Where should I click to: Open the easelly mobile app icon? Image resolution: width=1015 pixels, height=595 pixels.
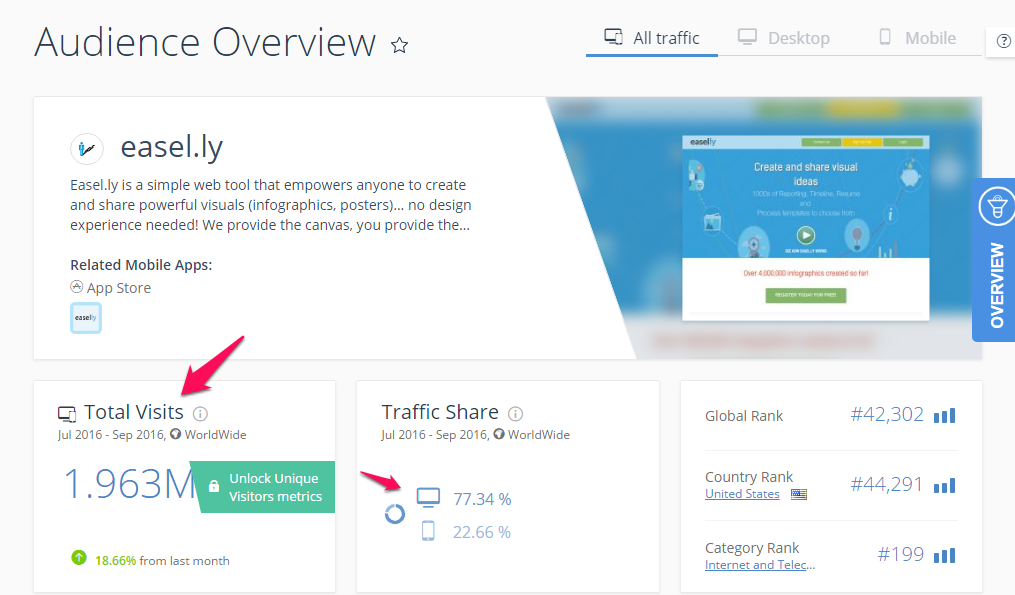click(86, 318)
